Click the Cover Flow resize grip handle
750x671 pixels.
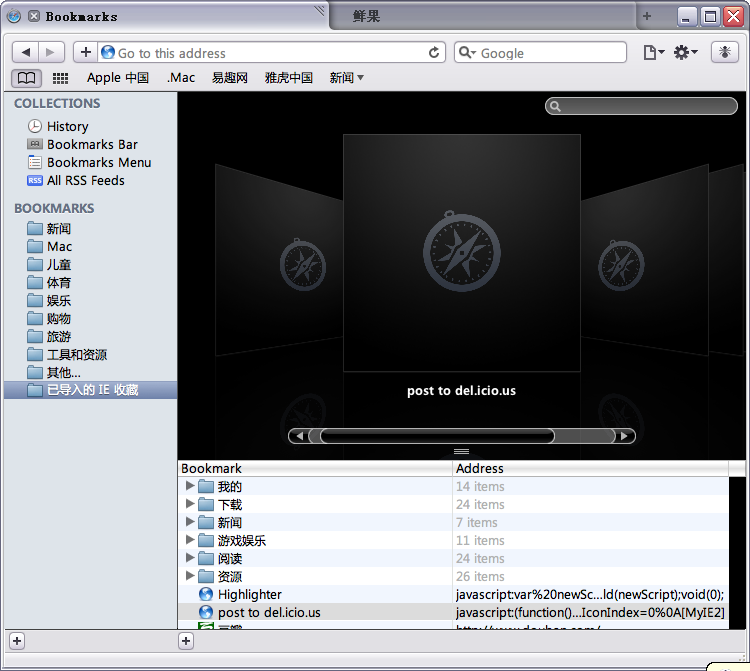coord(461,451)
